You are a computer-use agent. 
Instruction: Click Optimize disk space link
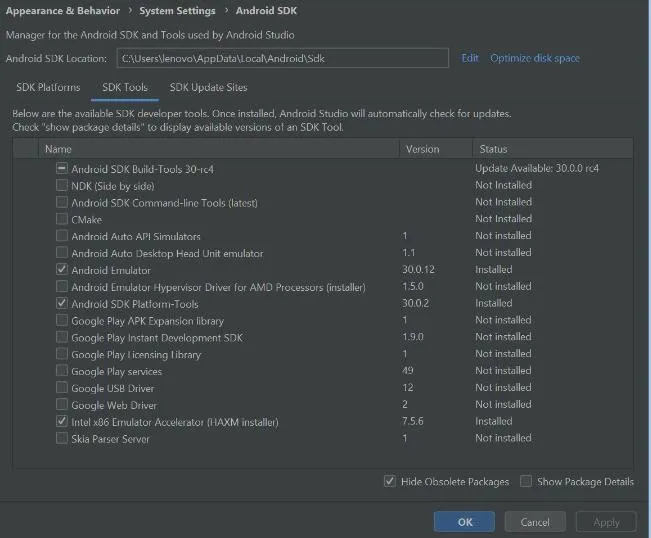[x=535, y=58]
